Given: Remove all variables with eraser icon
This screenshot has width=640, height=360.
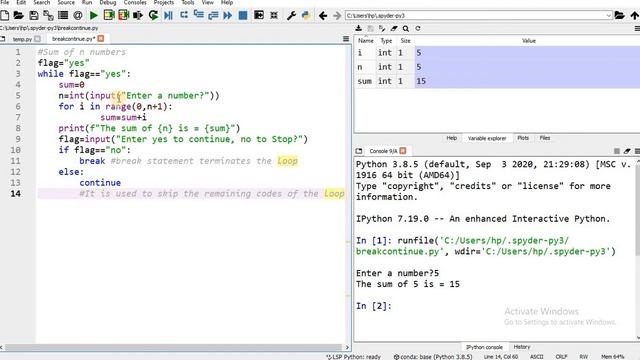Looking at the screenshot, I should click(x=394, y=28).
